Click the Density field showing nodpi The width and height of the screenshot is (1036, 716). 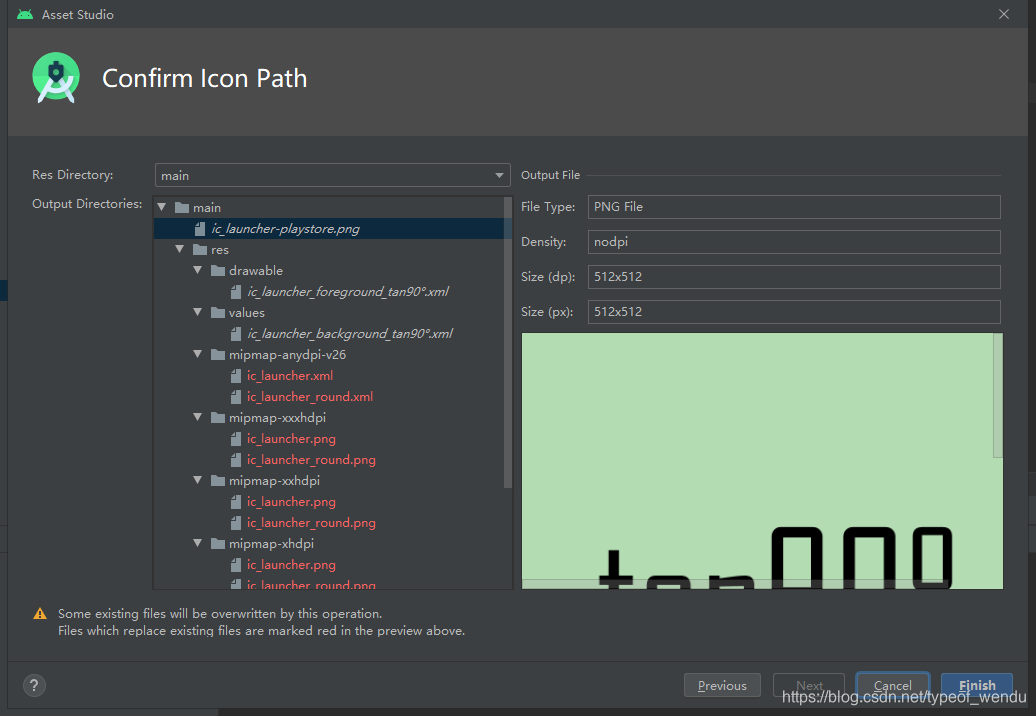point(794,242)
